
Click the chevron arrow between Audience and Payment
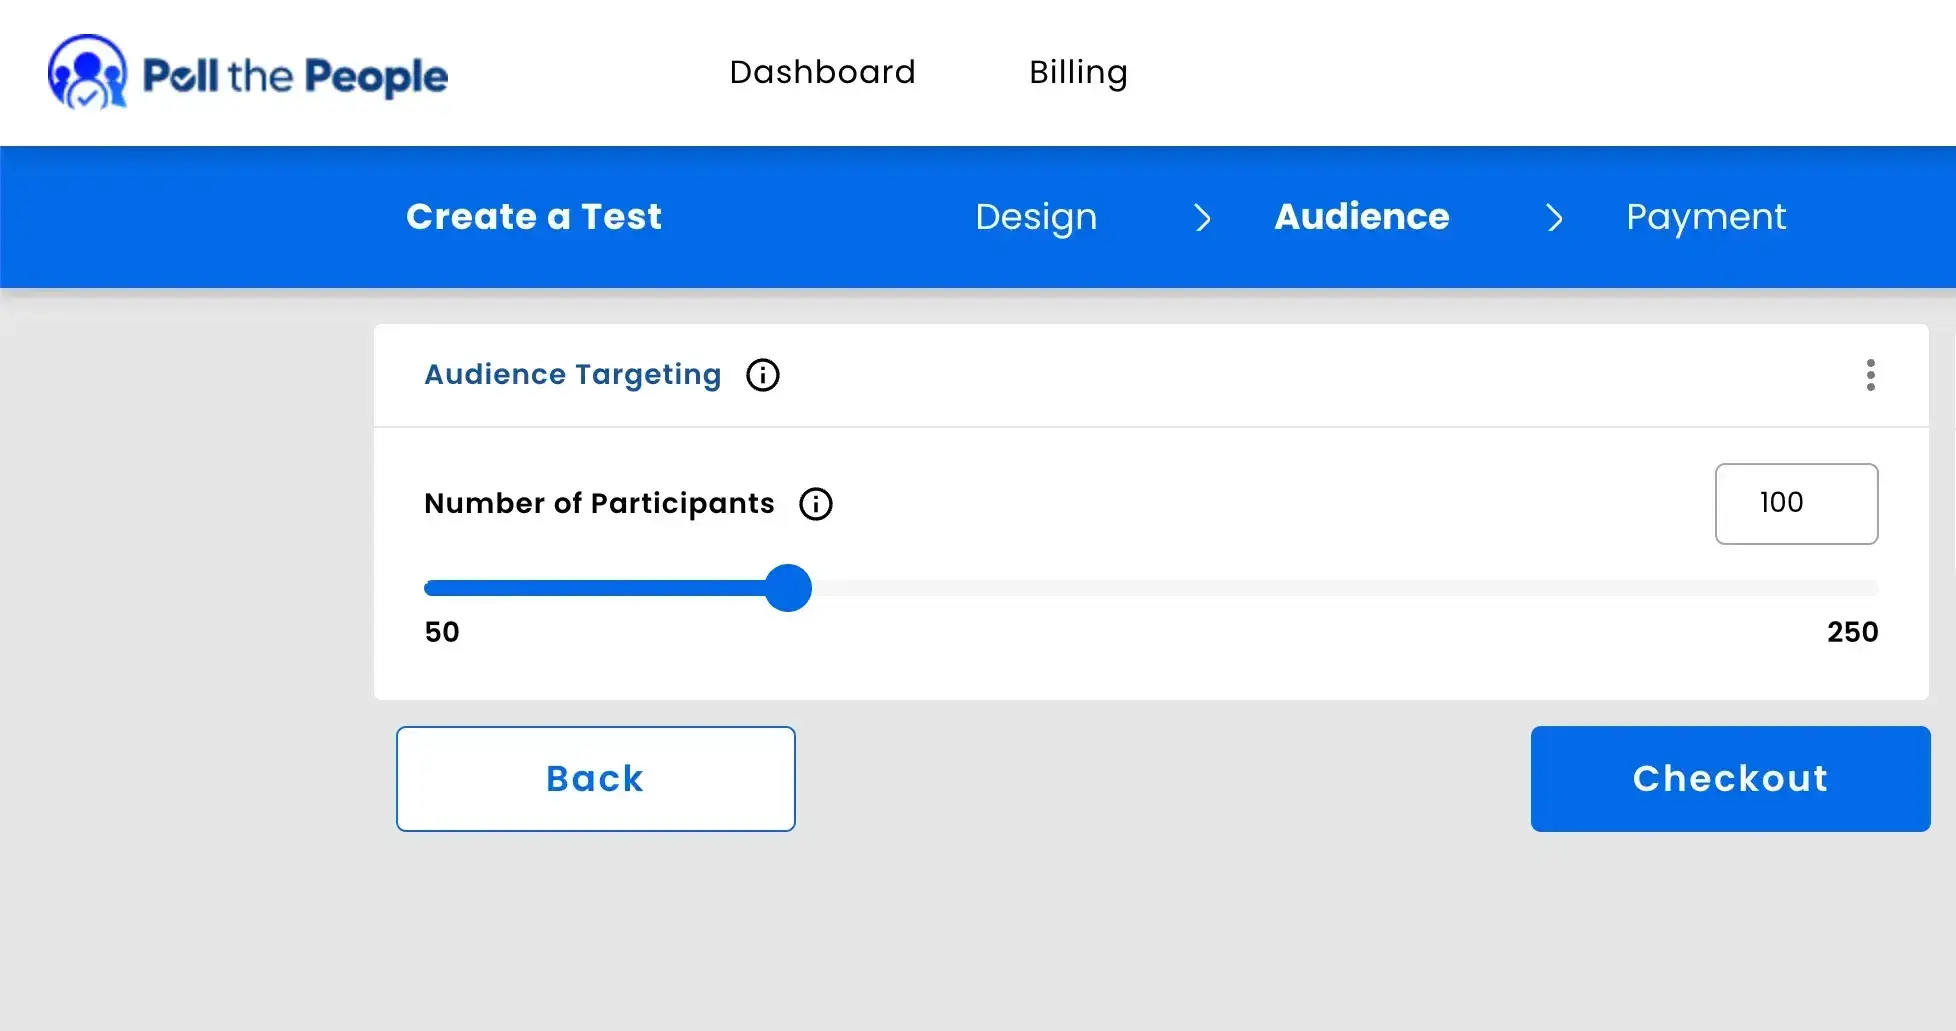(1553, 218)
